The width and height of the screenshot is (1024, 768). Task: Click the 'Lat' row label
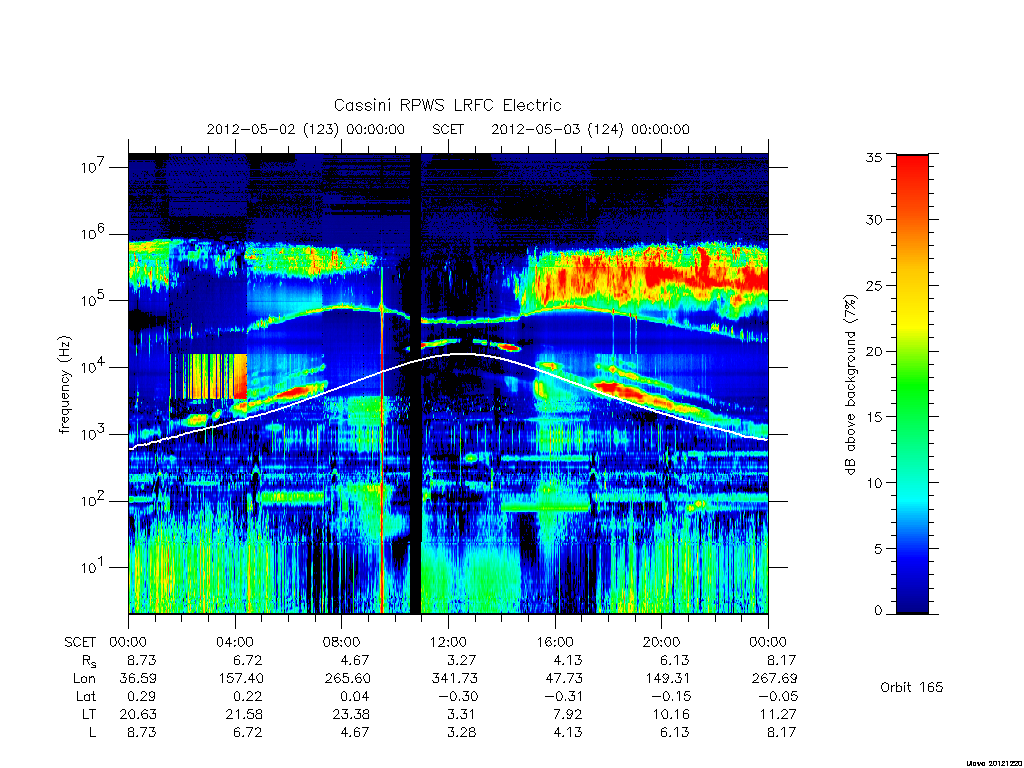(x=86, y=696)
